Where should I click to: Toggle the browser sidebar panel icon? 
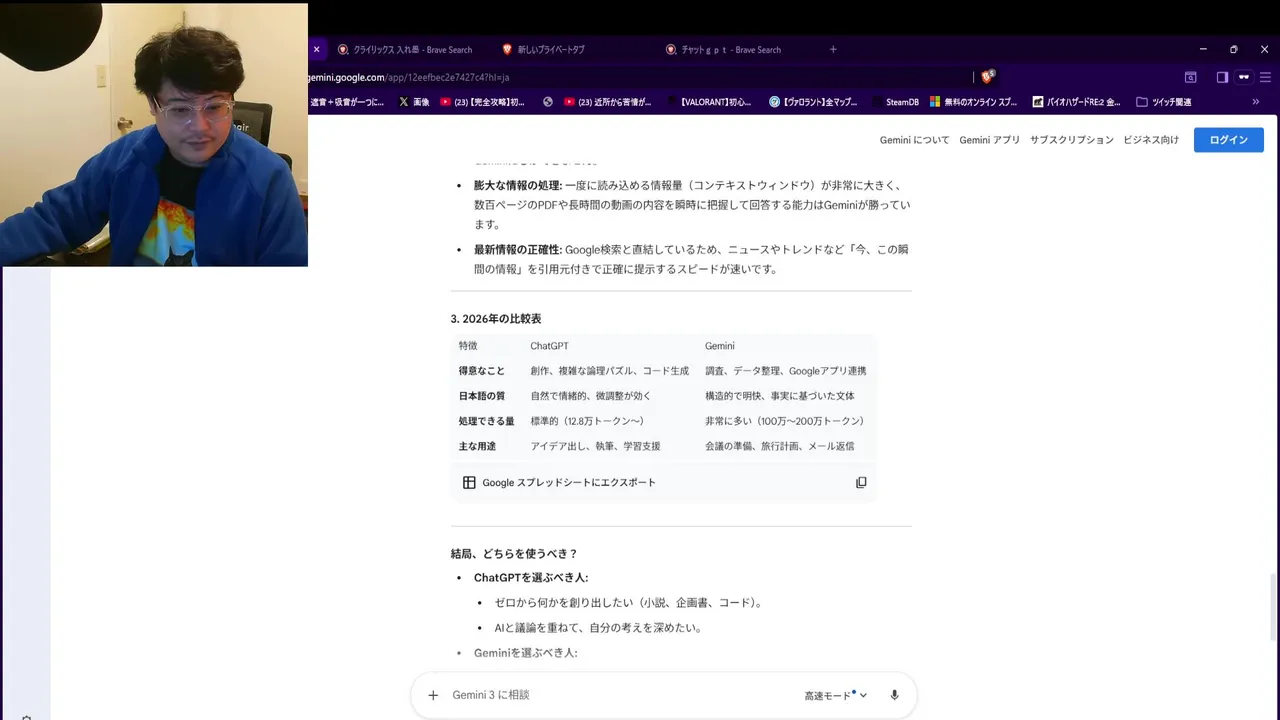(x=1222, y=77)
